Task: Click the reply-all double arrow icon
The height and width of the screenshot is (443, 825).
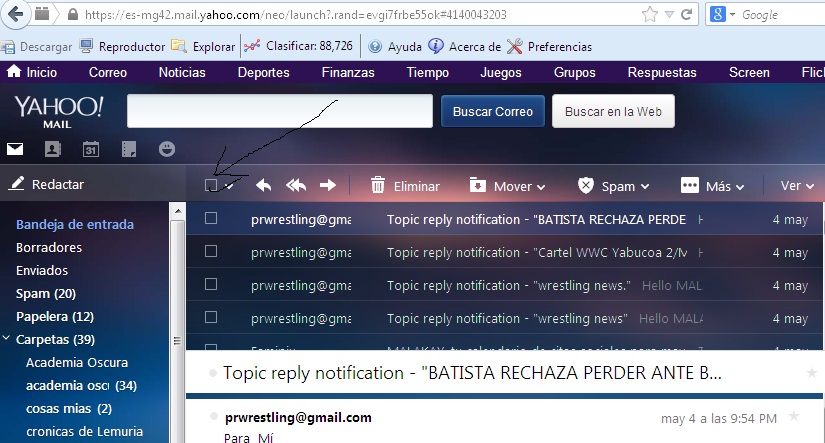Action: pos(296,185)
